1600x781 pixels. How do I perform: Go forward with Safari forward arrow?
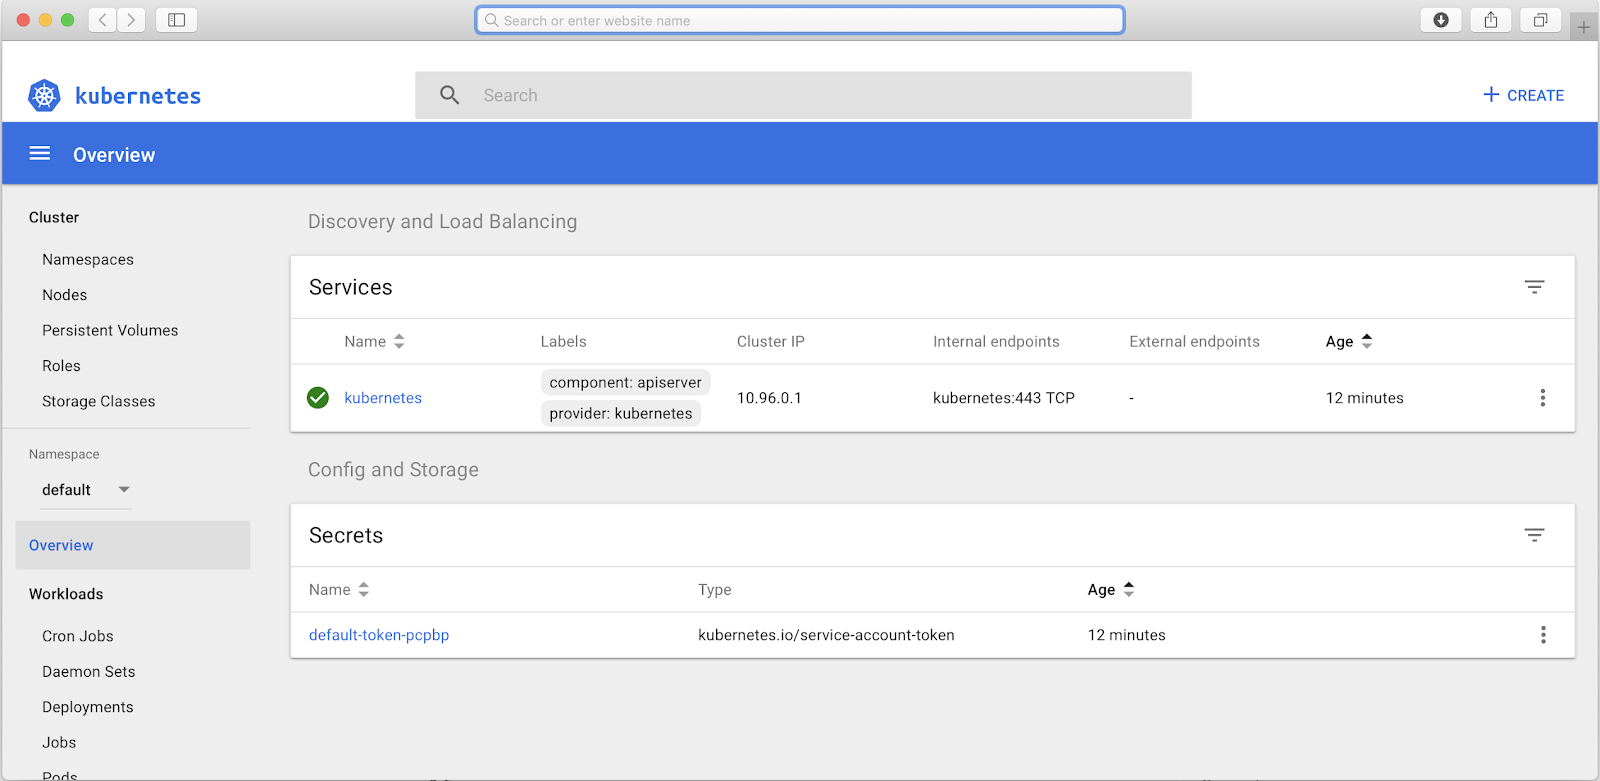131,20
